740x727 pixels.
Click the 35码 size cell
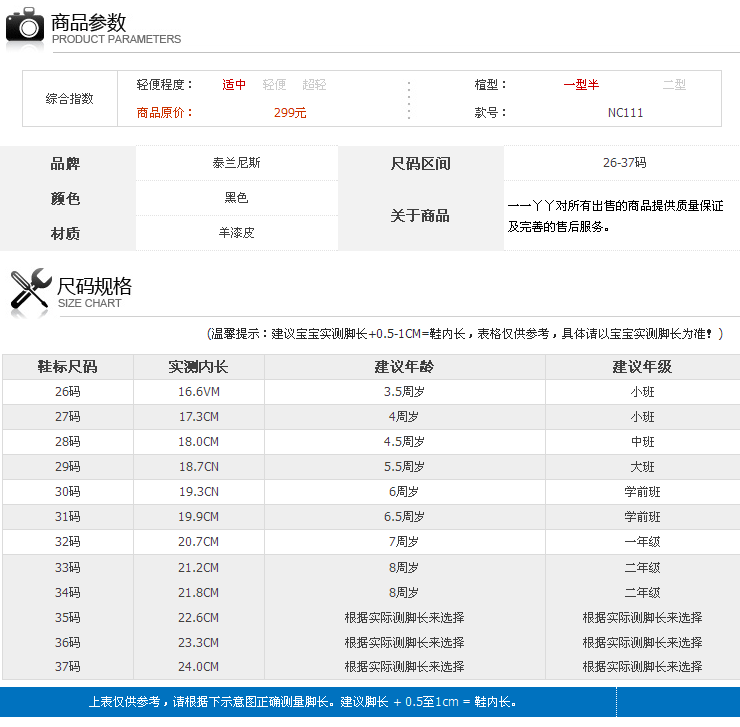coord(67,617)
